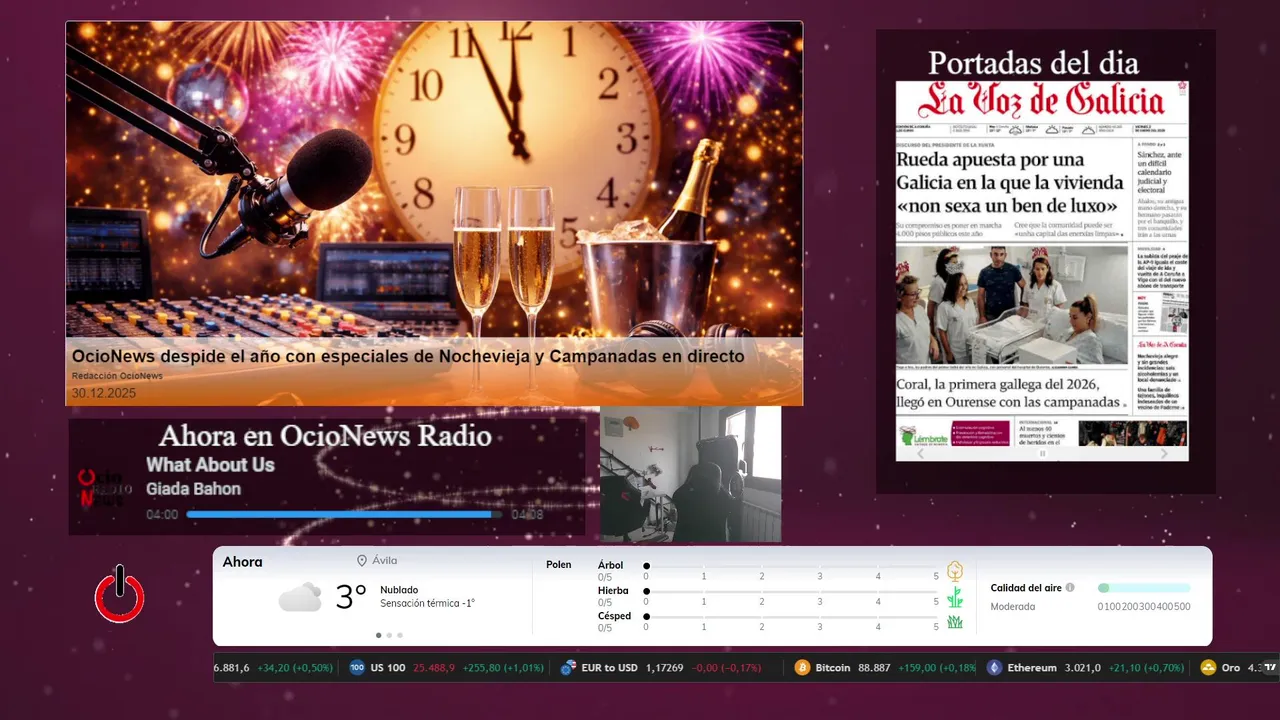Click the 3° temperature reading
Screen dimensions: 1280x720
[351, 597]
